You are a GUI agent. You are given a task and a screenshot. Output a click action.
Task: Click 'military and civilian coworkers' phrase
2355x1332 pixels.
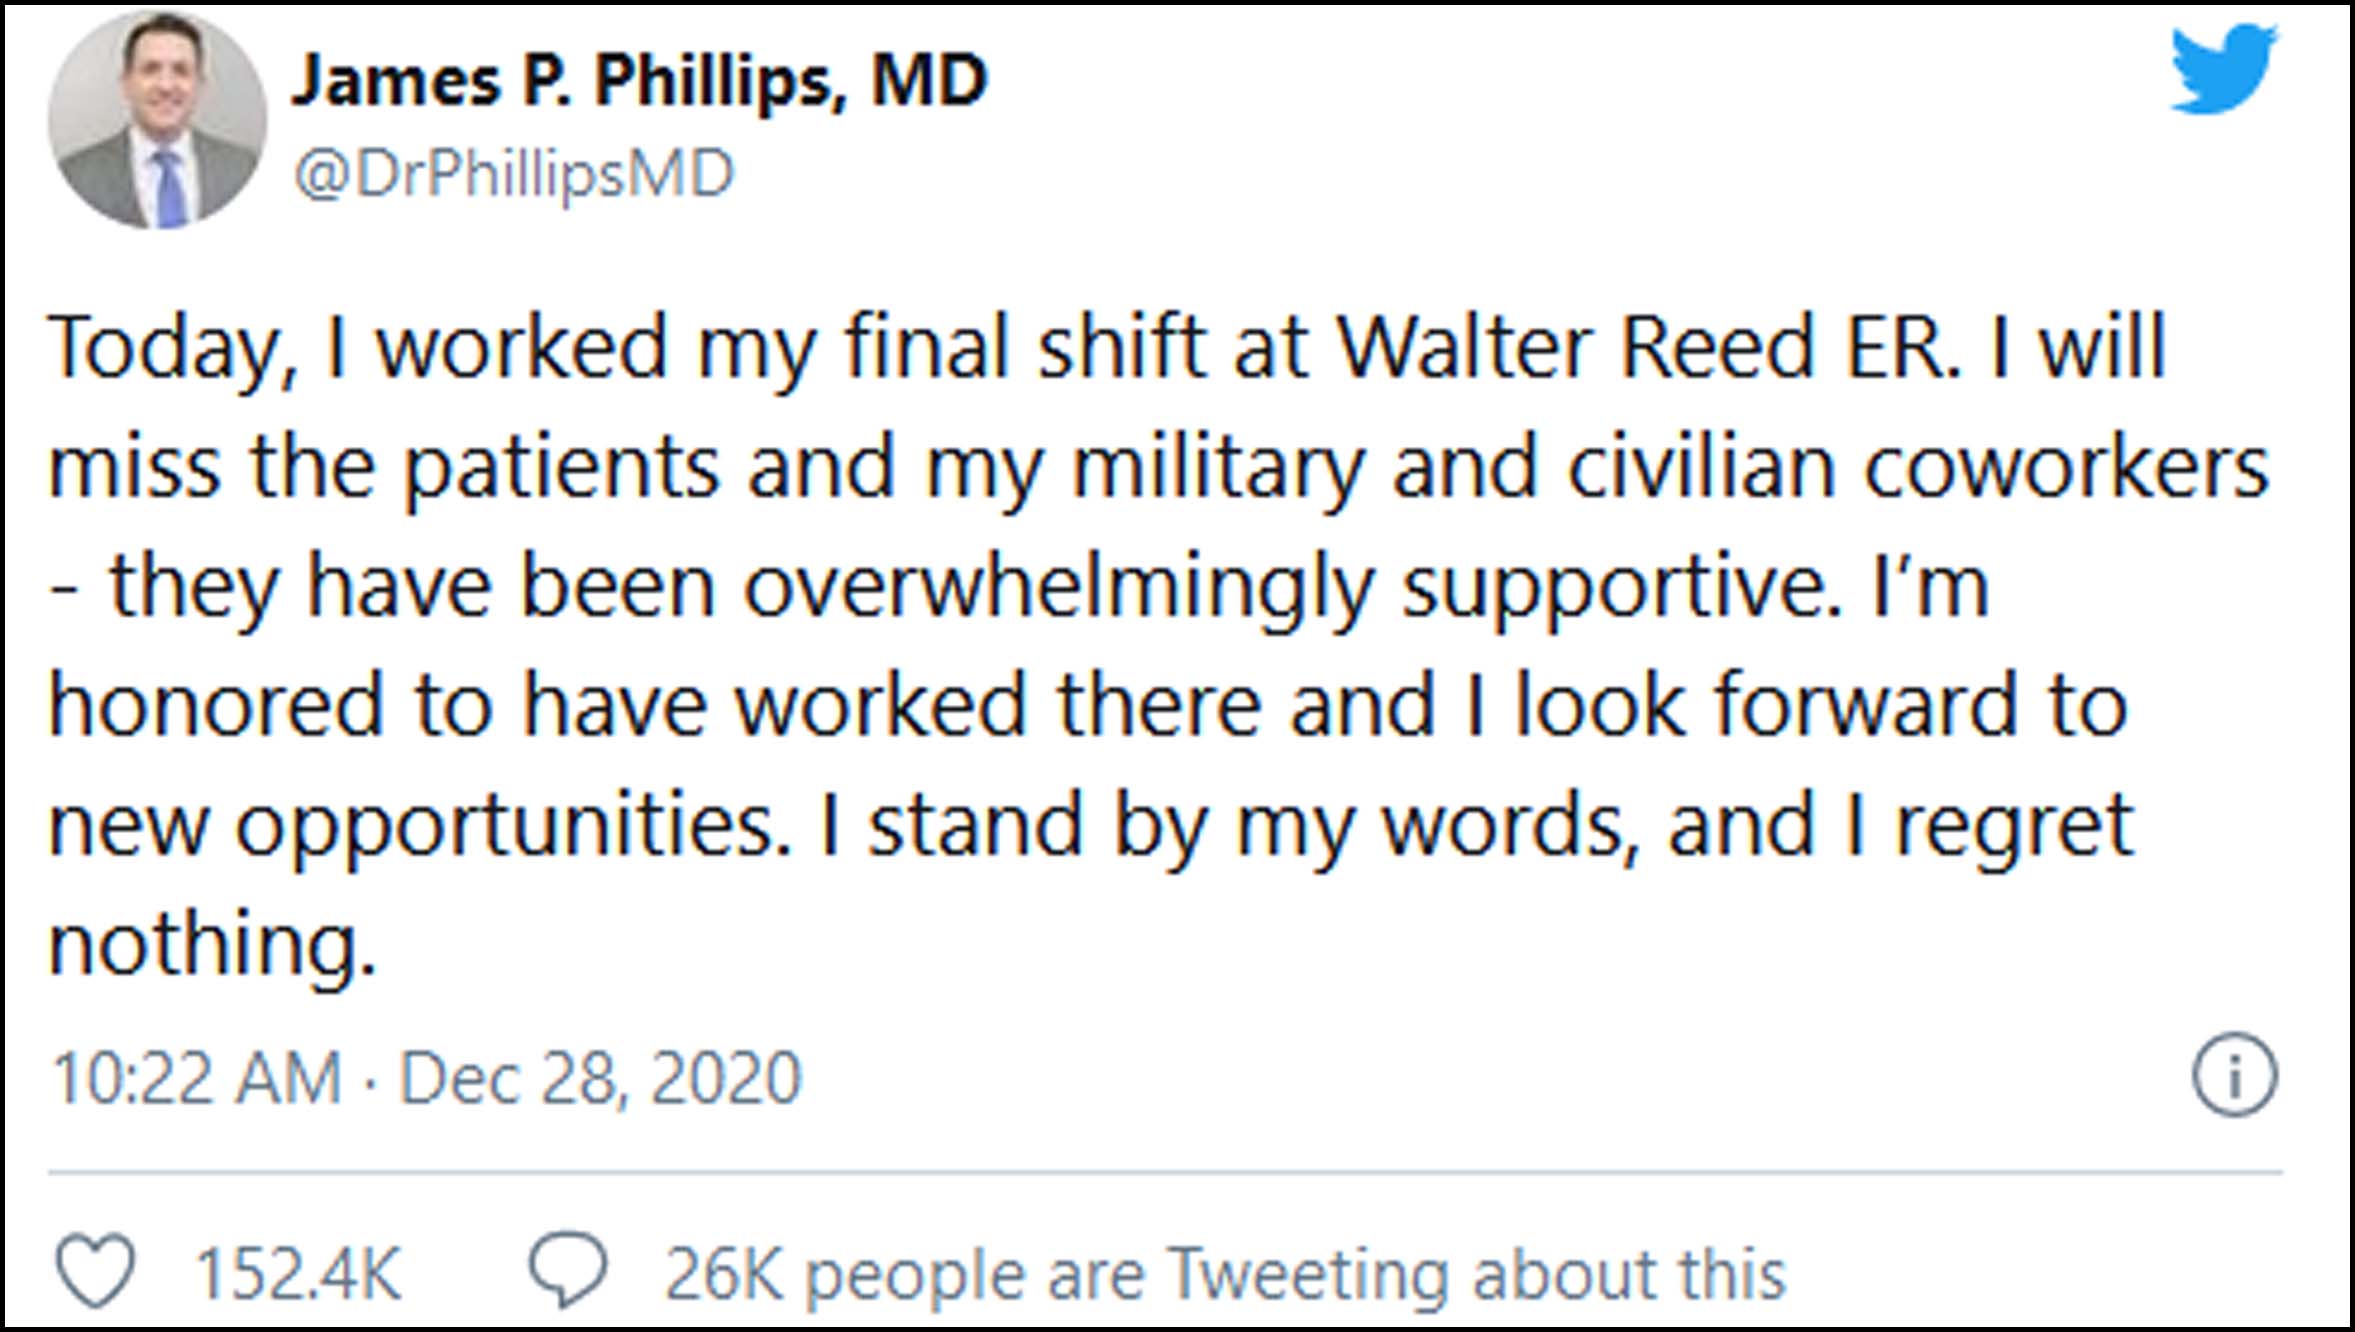click(x=1668, y=467)
